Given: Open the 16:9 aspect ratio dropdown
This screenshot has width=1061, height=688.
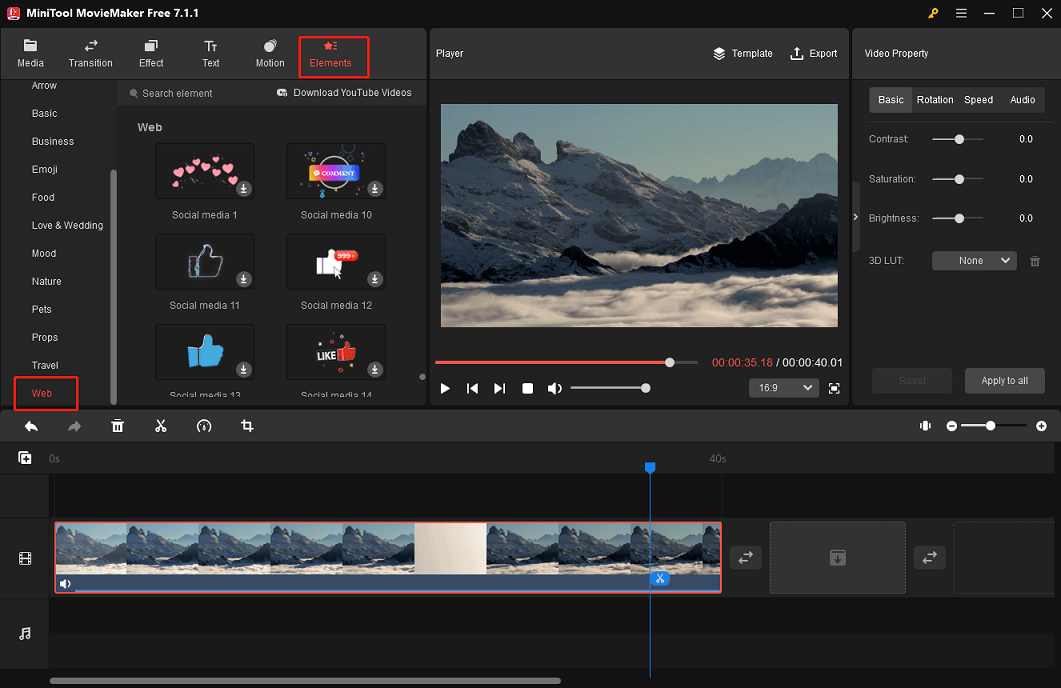Looking at the screenshot, I should point(783,388).
